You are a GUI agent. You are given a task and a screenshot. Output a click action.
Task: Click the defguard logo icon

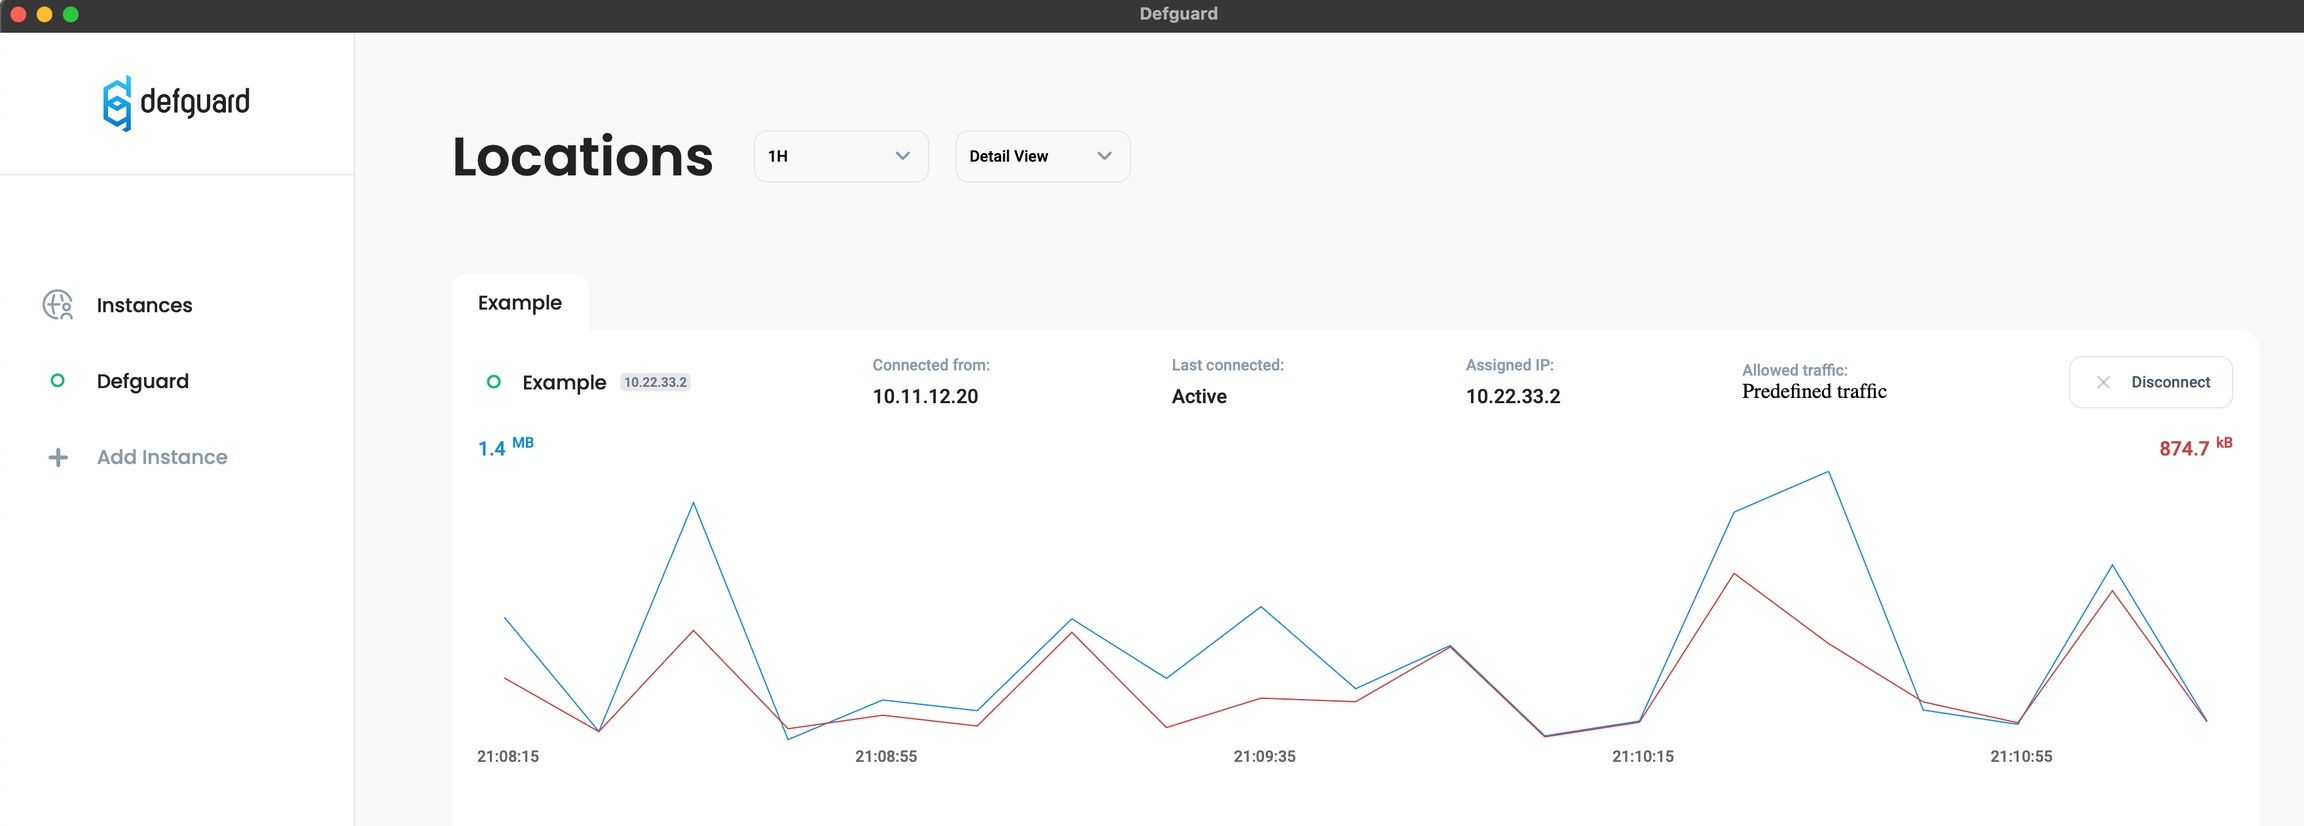pos(117,103)
